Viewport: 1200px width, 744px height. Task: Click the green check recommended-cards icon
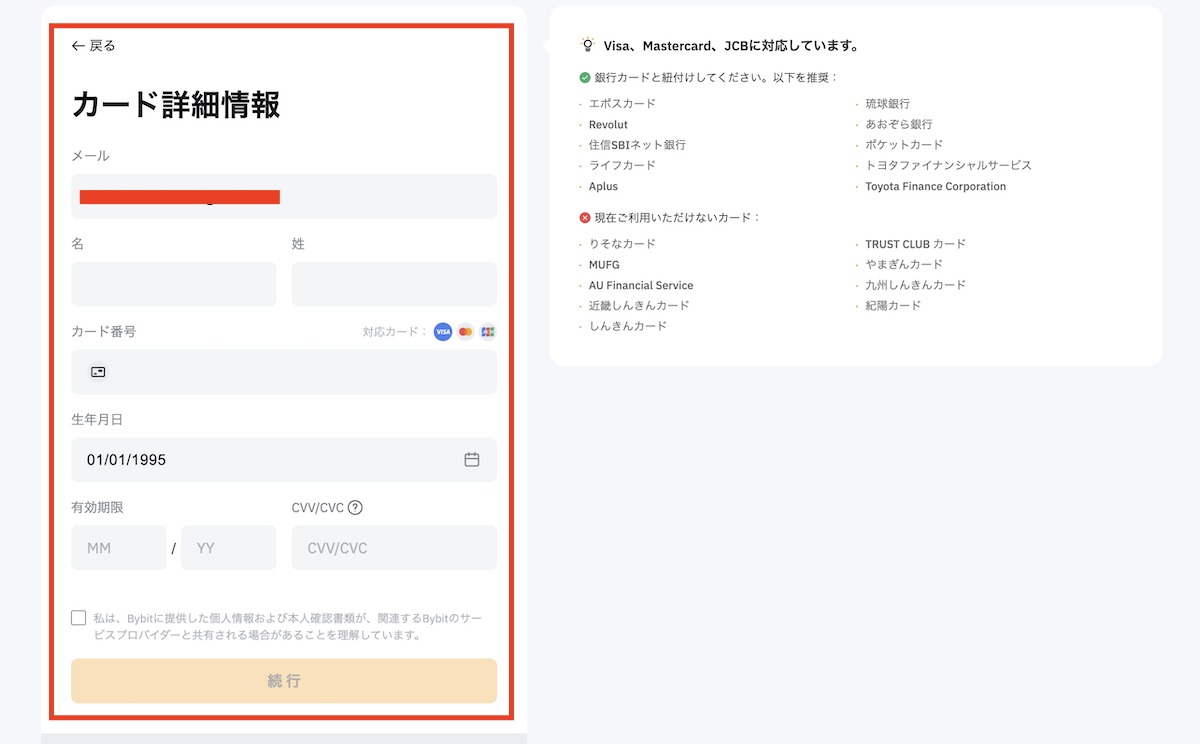click(x=585, y=77)
